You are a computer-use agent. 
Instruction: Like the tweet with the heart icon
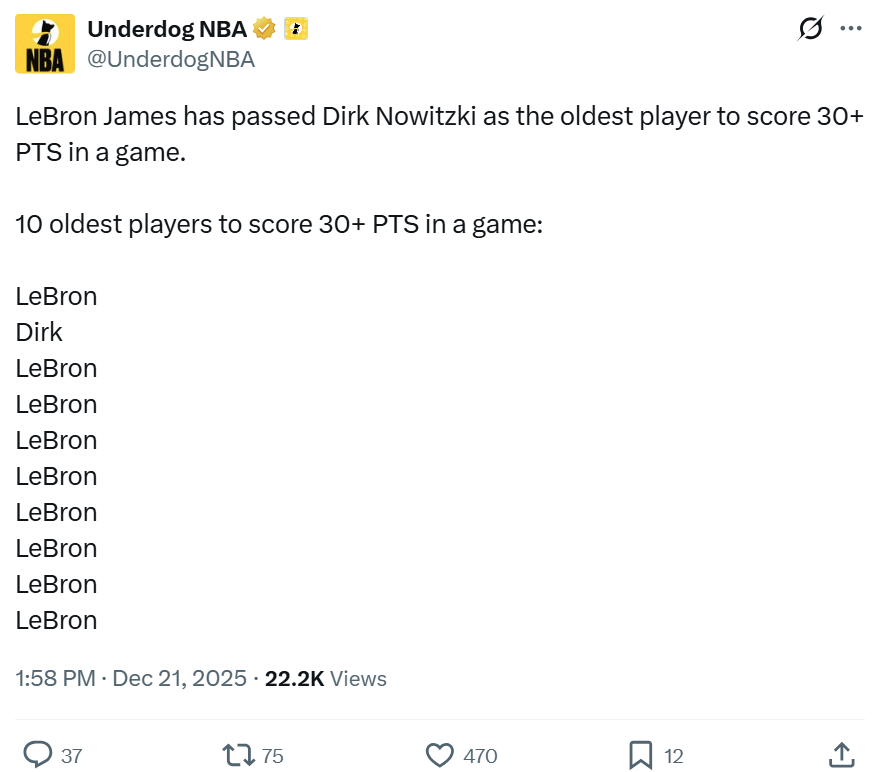440,755
